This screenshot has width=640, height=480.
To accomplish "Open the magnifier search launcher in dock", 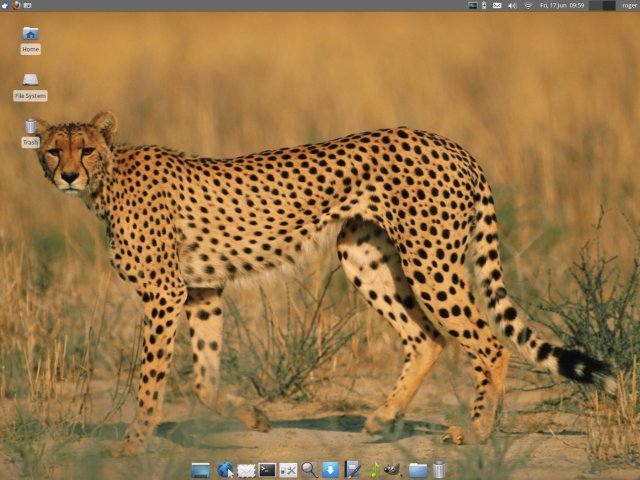I will (x=309, y=470).
